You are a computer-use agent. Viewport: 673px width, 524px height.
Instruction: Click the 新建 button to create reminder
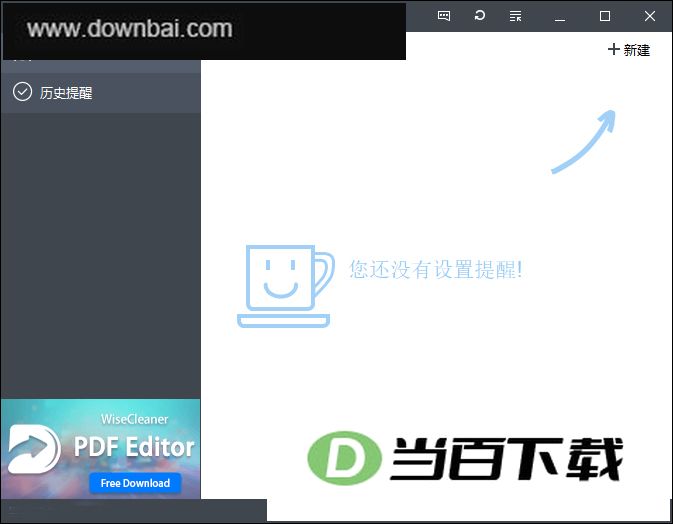[x=629, y=50]
